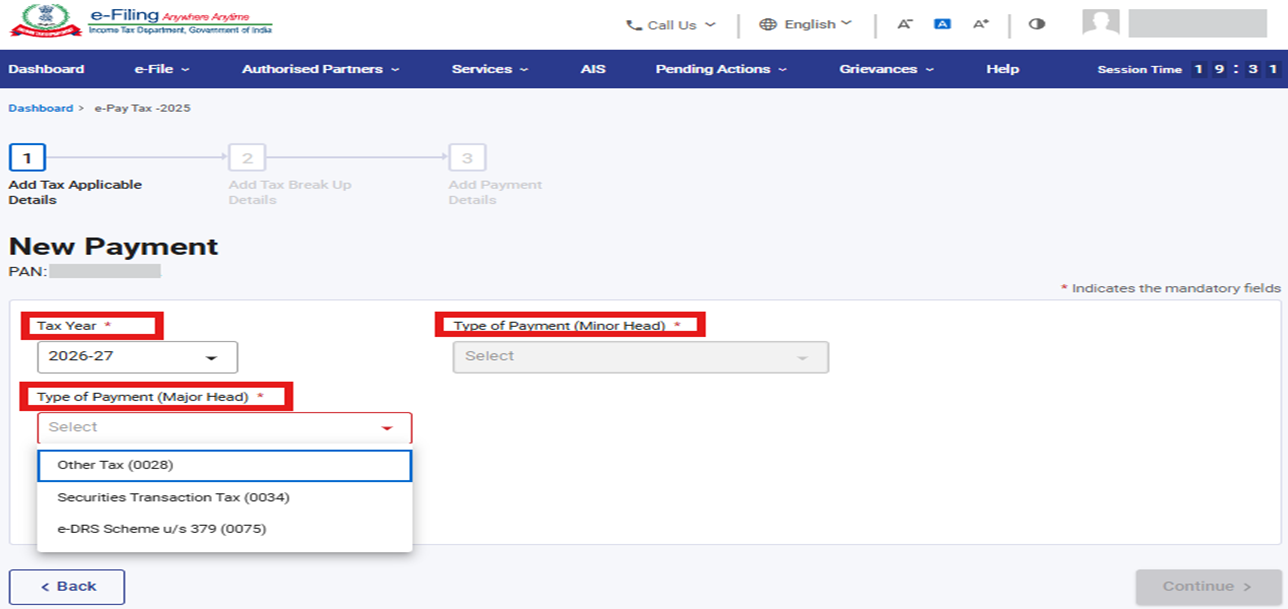
Task: Go to the AIS menu item
Action: [x=593, y=69]
